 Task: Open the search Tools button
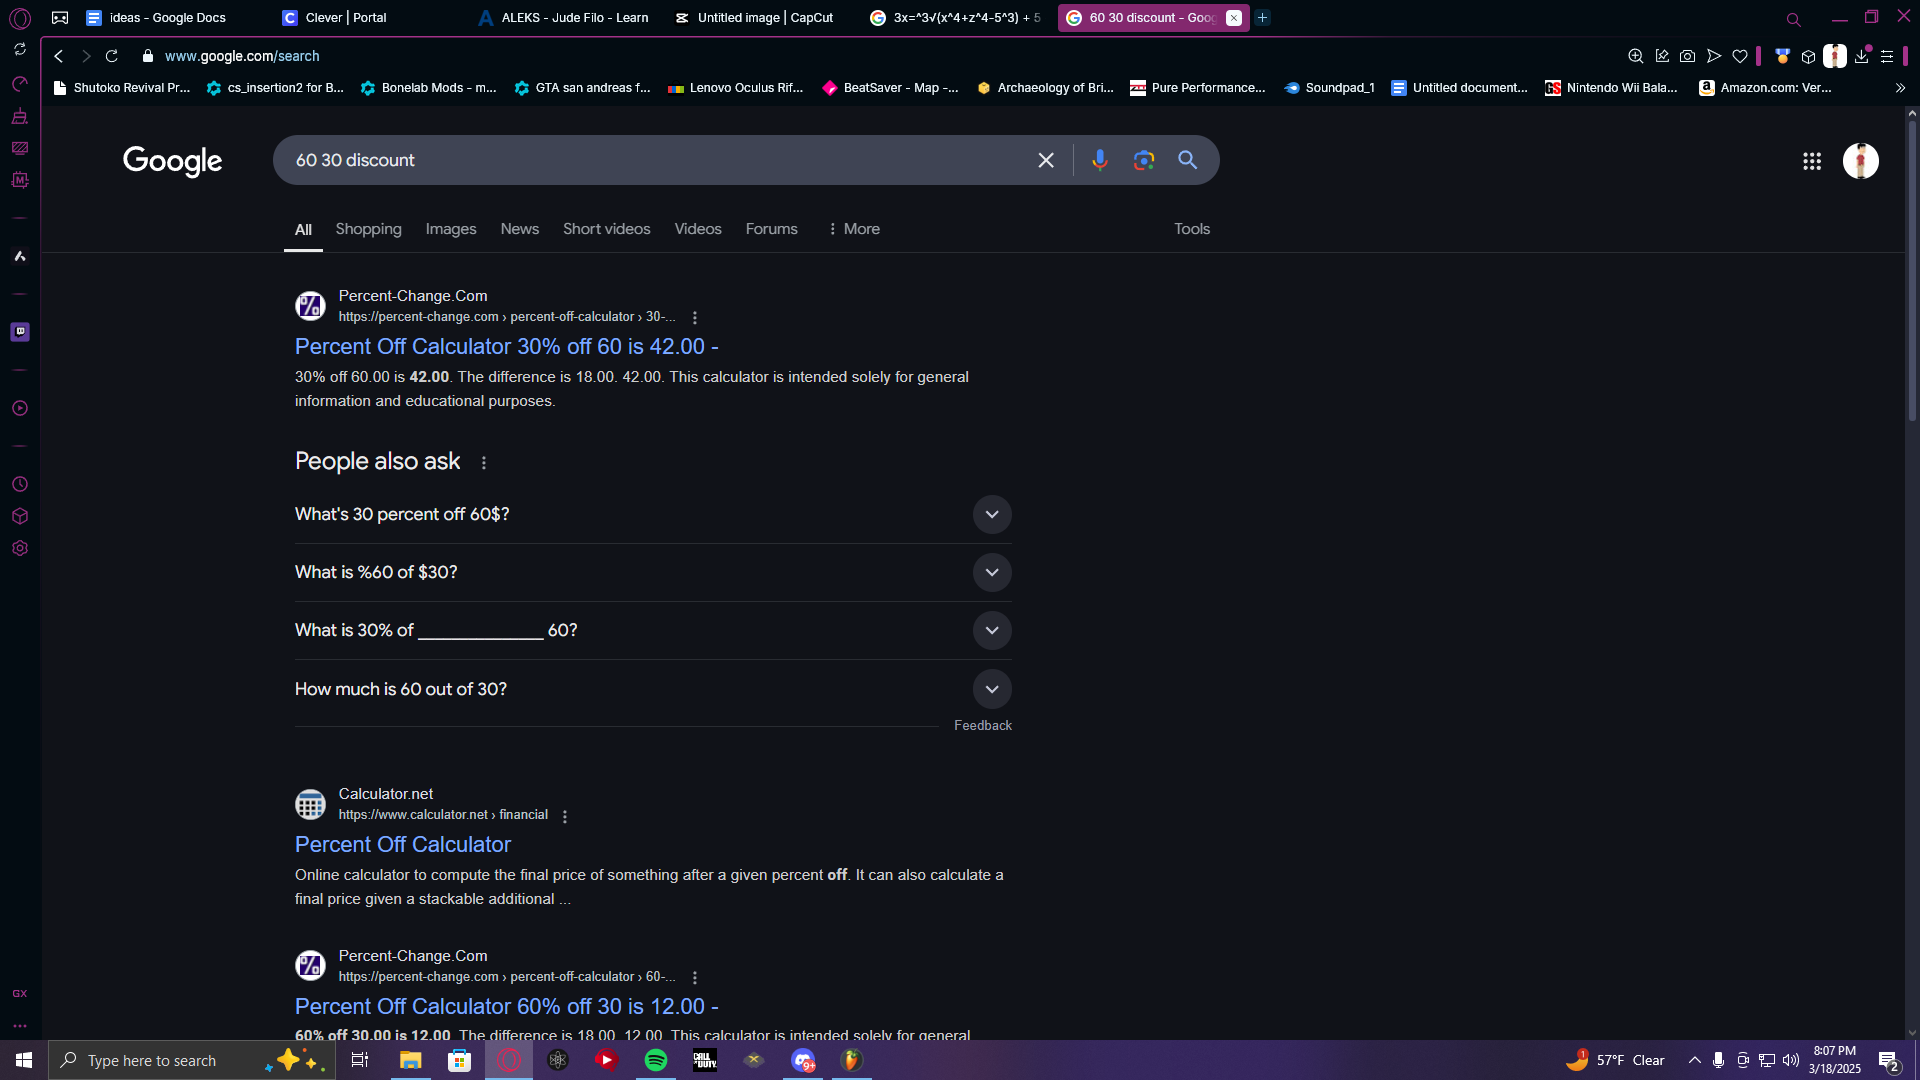(x=1192, y=229)
